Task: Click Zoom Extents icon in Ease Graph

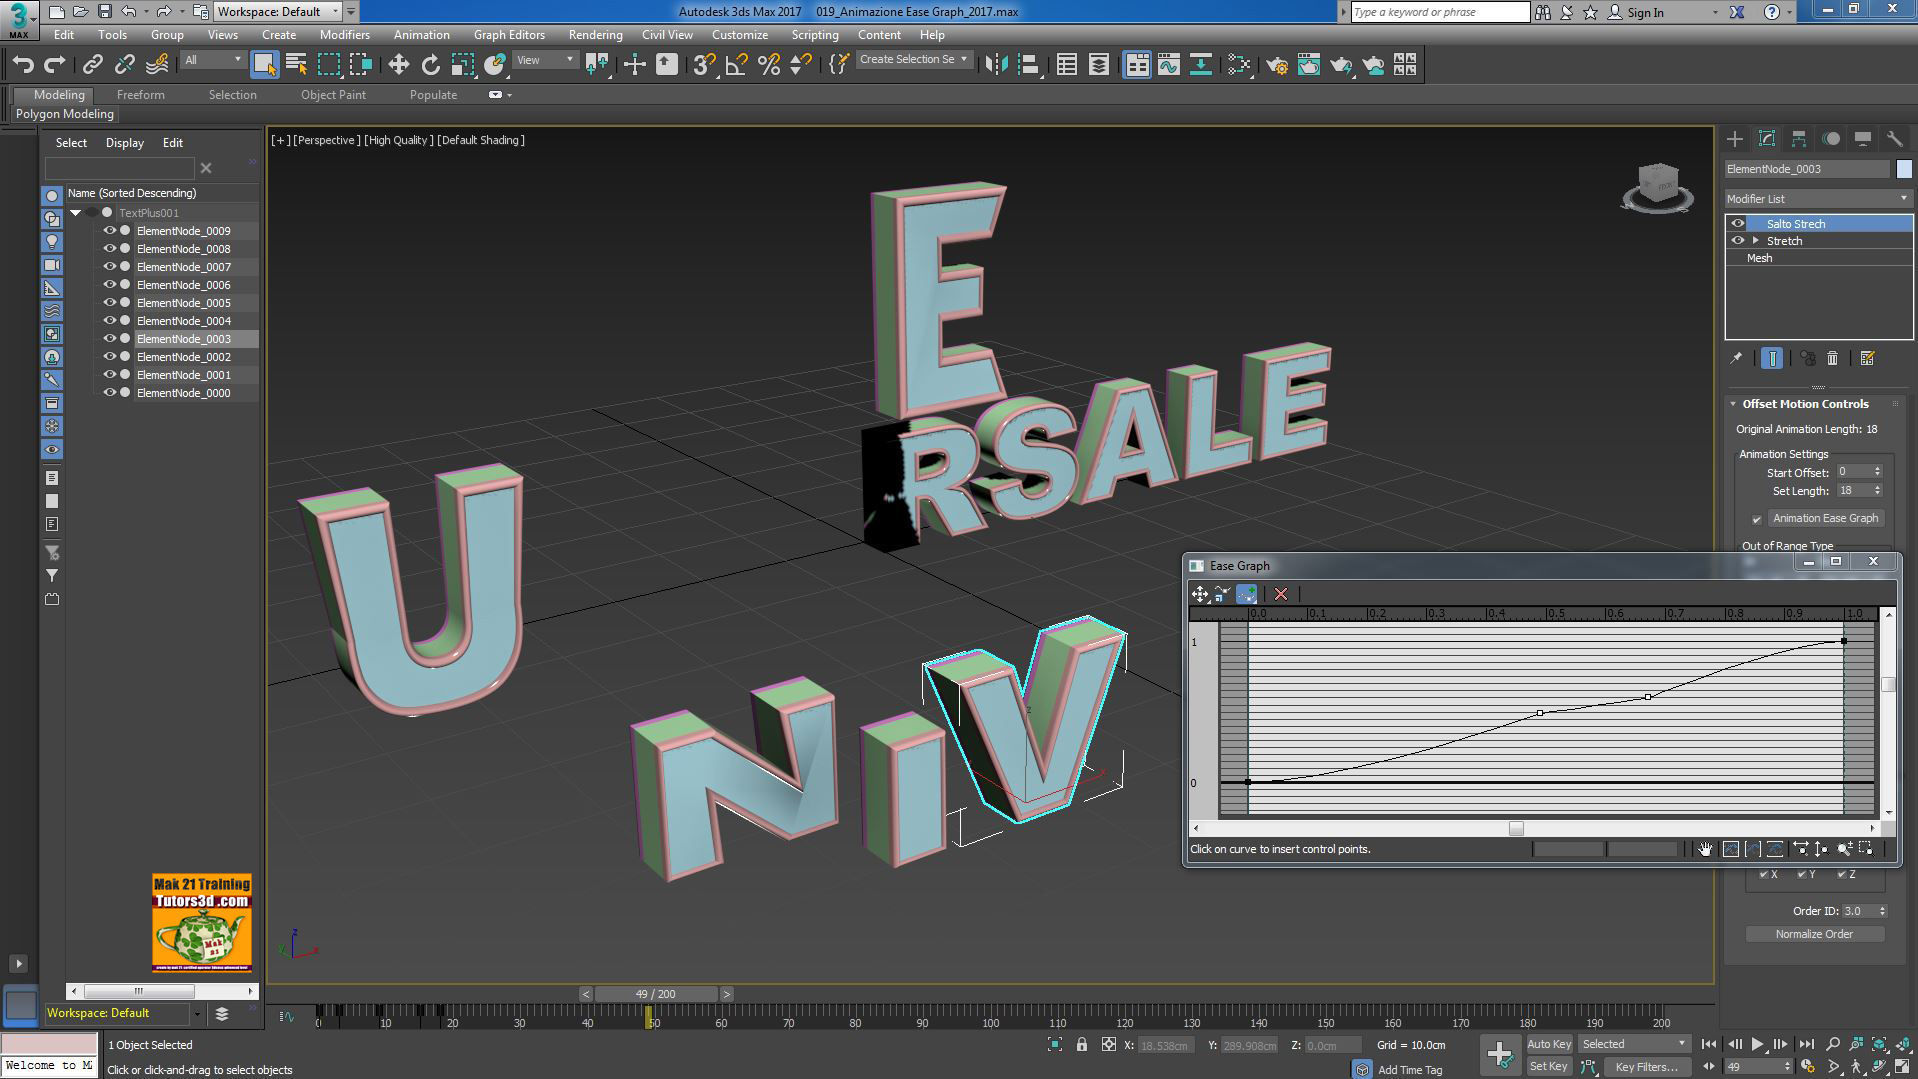Action: tap(1731, 849)
